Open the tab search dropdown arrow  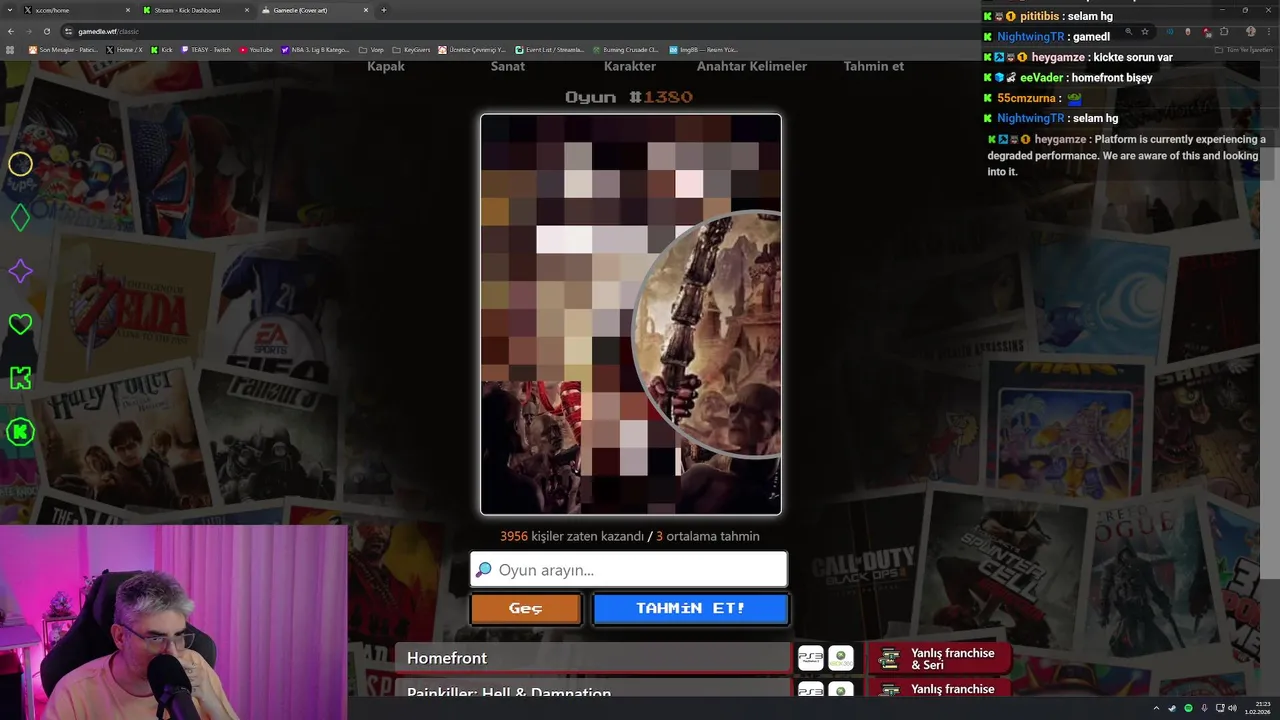click(10, 10)
